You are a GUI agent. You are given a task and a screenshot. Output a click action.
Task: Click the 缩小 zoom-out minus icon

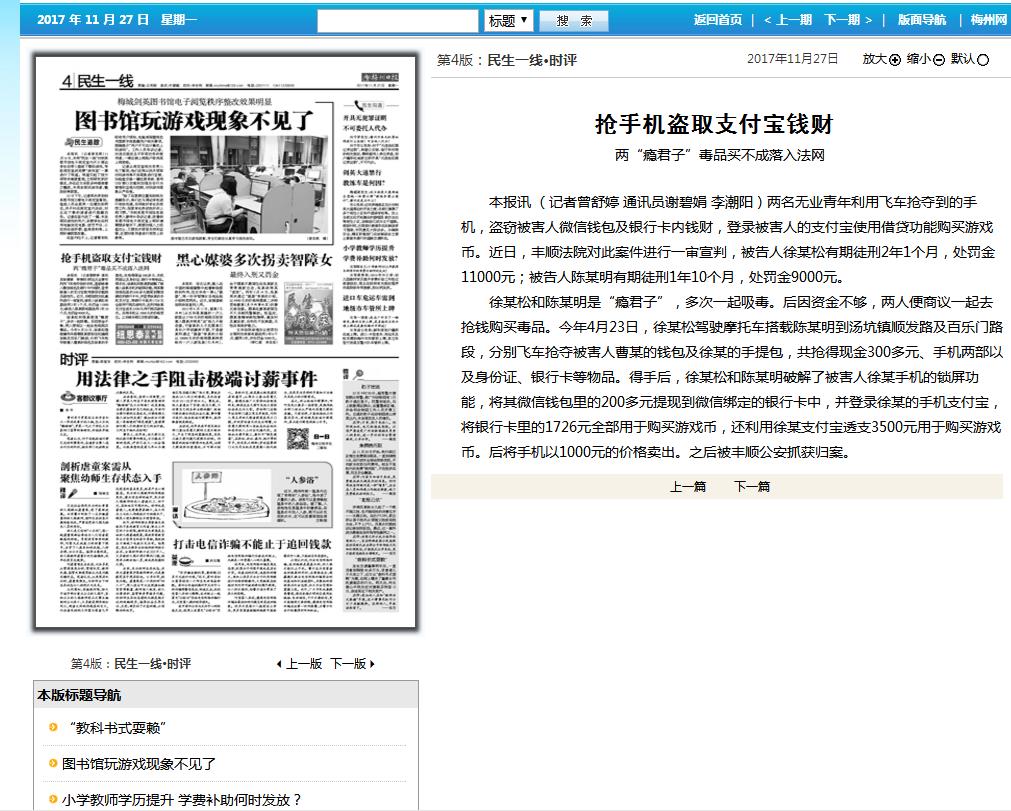[939, 60]
